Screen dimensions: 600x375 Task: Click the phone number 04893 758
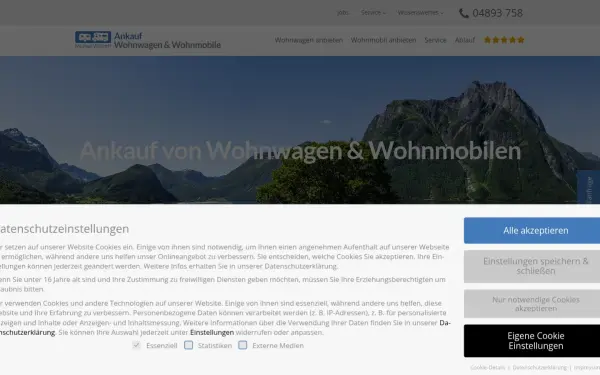click(497, 13)
